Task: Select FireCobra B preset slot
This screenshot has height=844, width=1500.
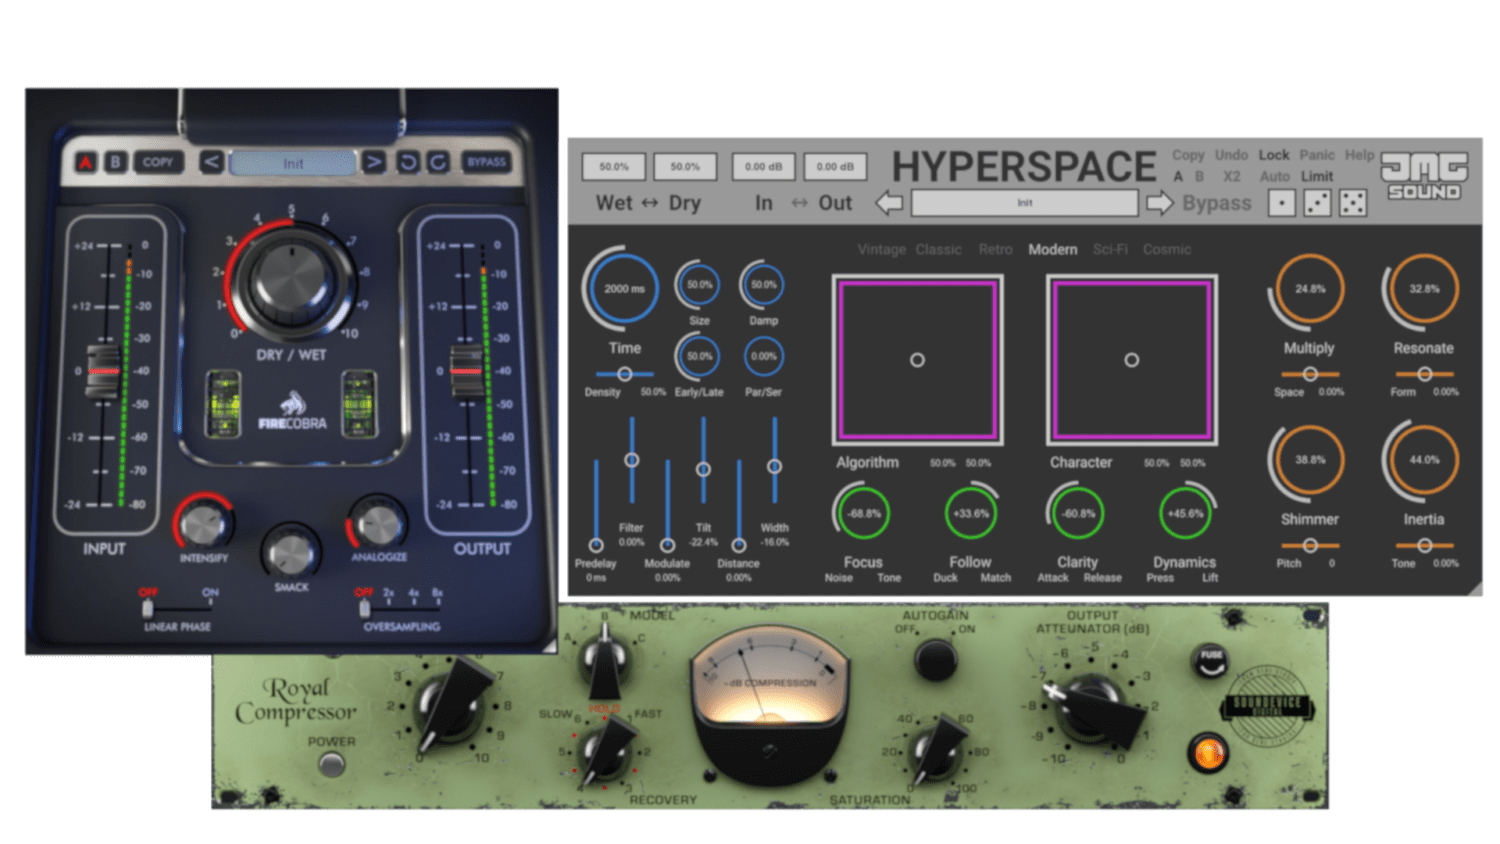Action: tap(116, 162)
